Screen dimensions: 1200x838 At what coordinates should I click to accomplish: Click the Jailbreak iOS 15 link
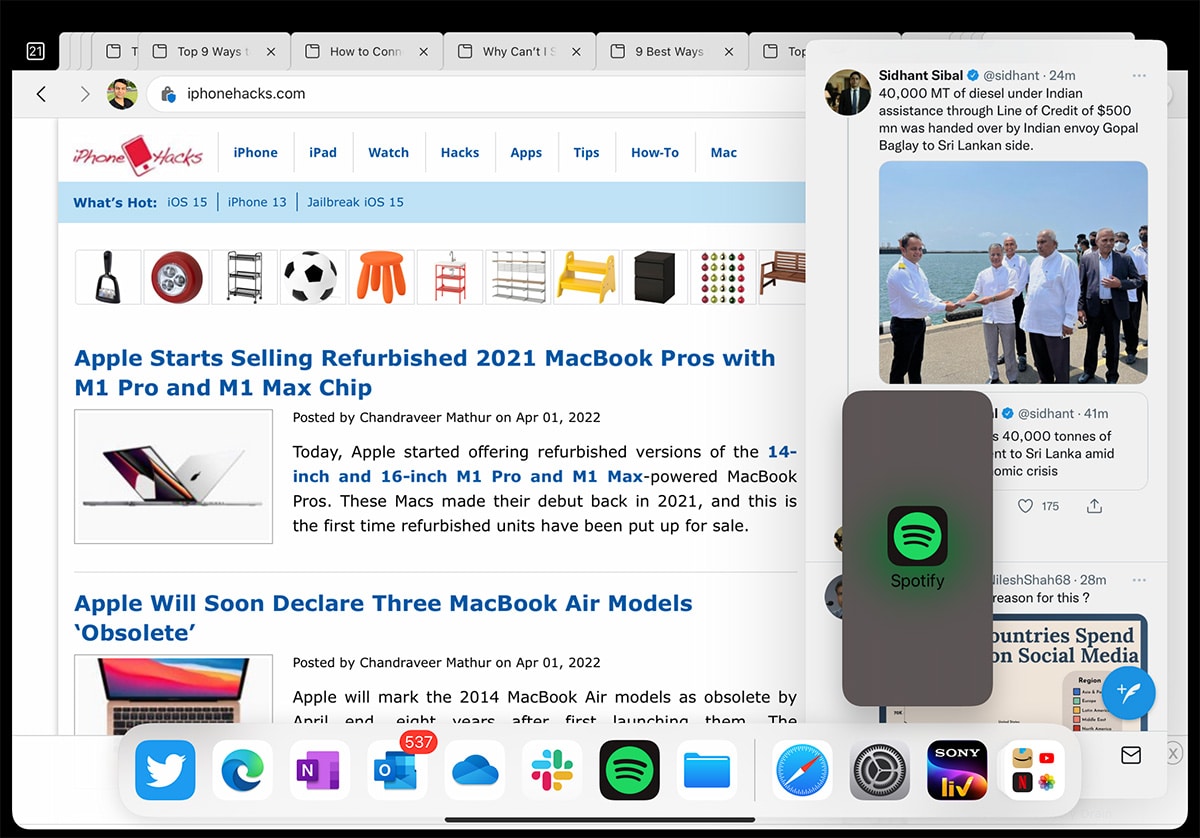click(x=355, y=202)
